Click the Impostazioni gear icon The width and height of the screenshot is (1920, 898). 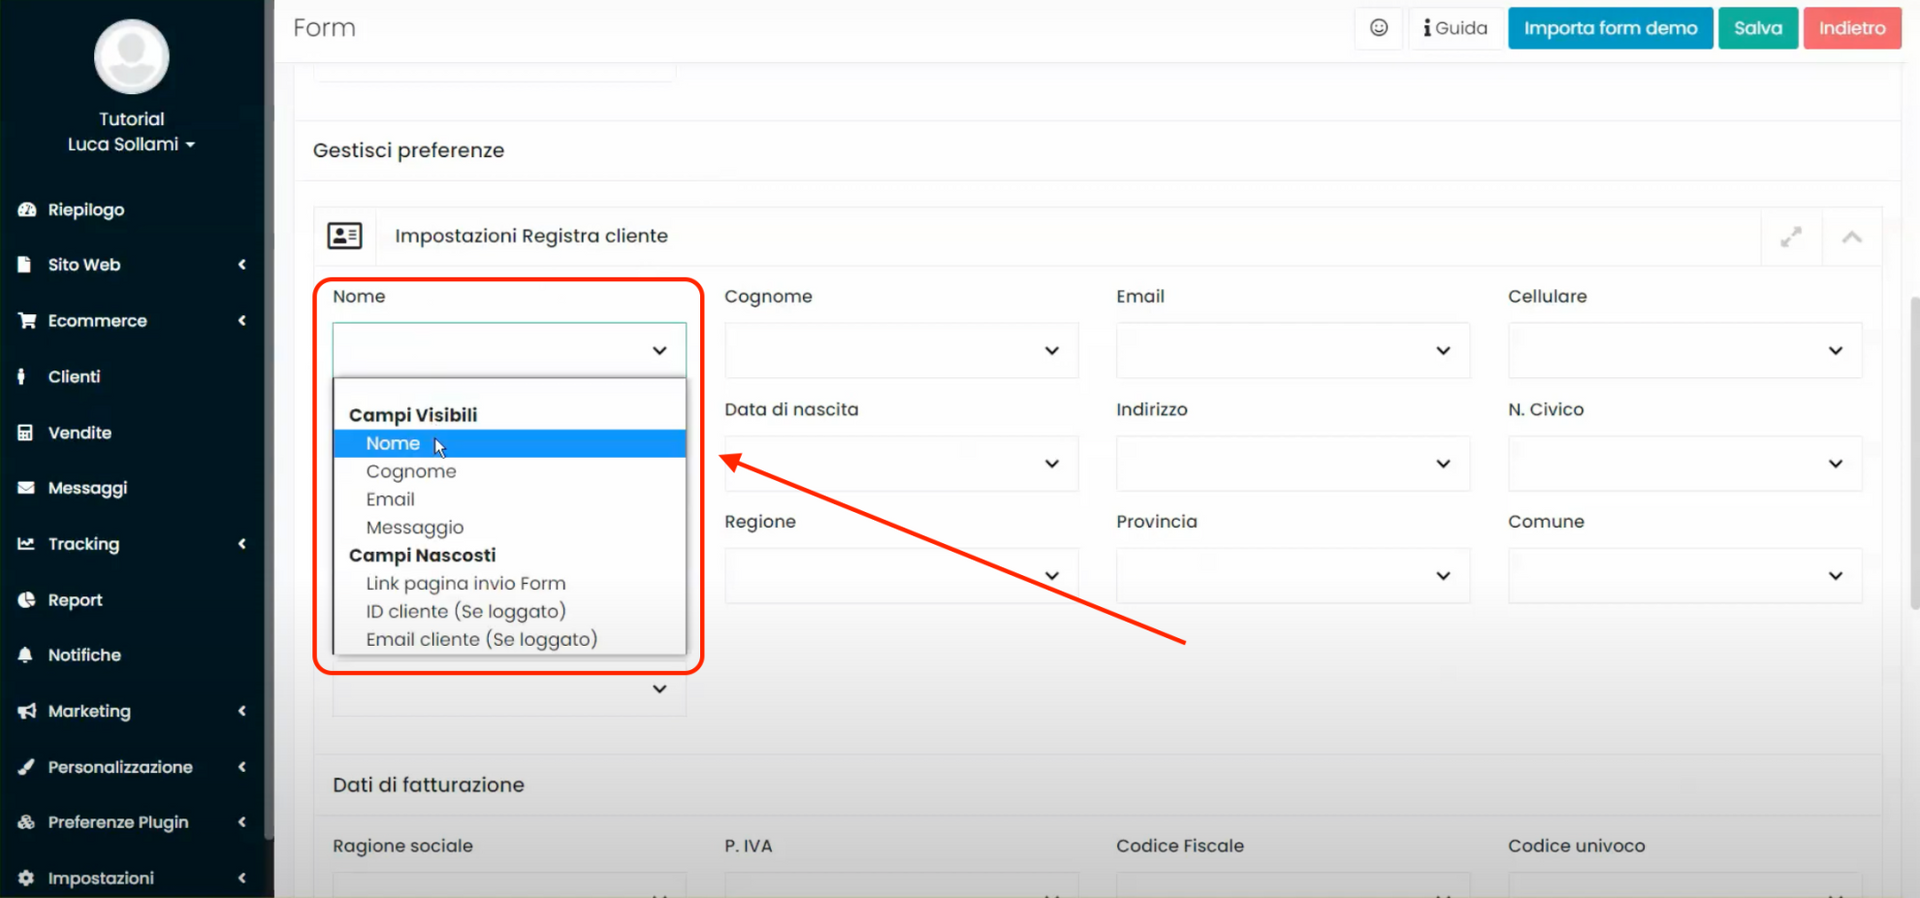[x=26, y=878]
